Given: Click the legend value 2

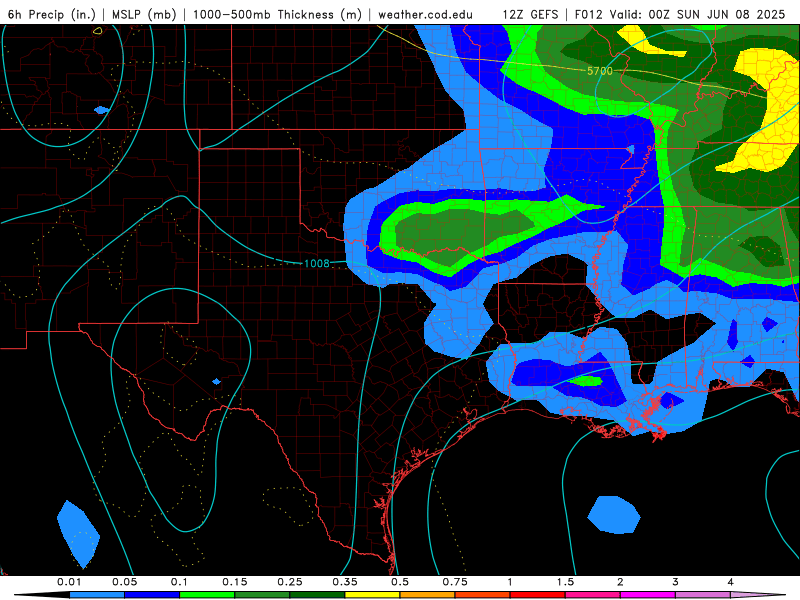Looking at the screenshot, I should [x=620, y=582].
